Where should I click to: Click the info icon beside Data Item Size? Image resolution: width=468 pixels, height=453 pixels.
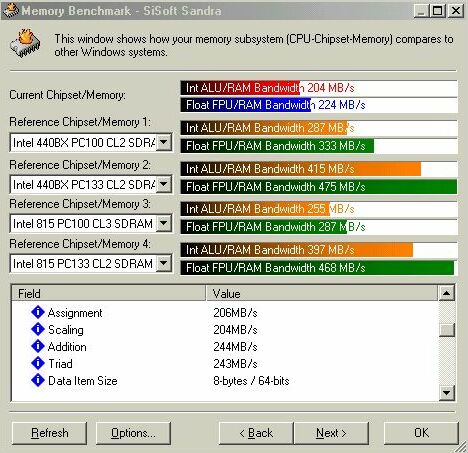pyautogui.click(x=38, y=380)
